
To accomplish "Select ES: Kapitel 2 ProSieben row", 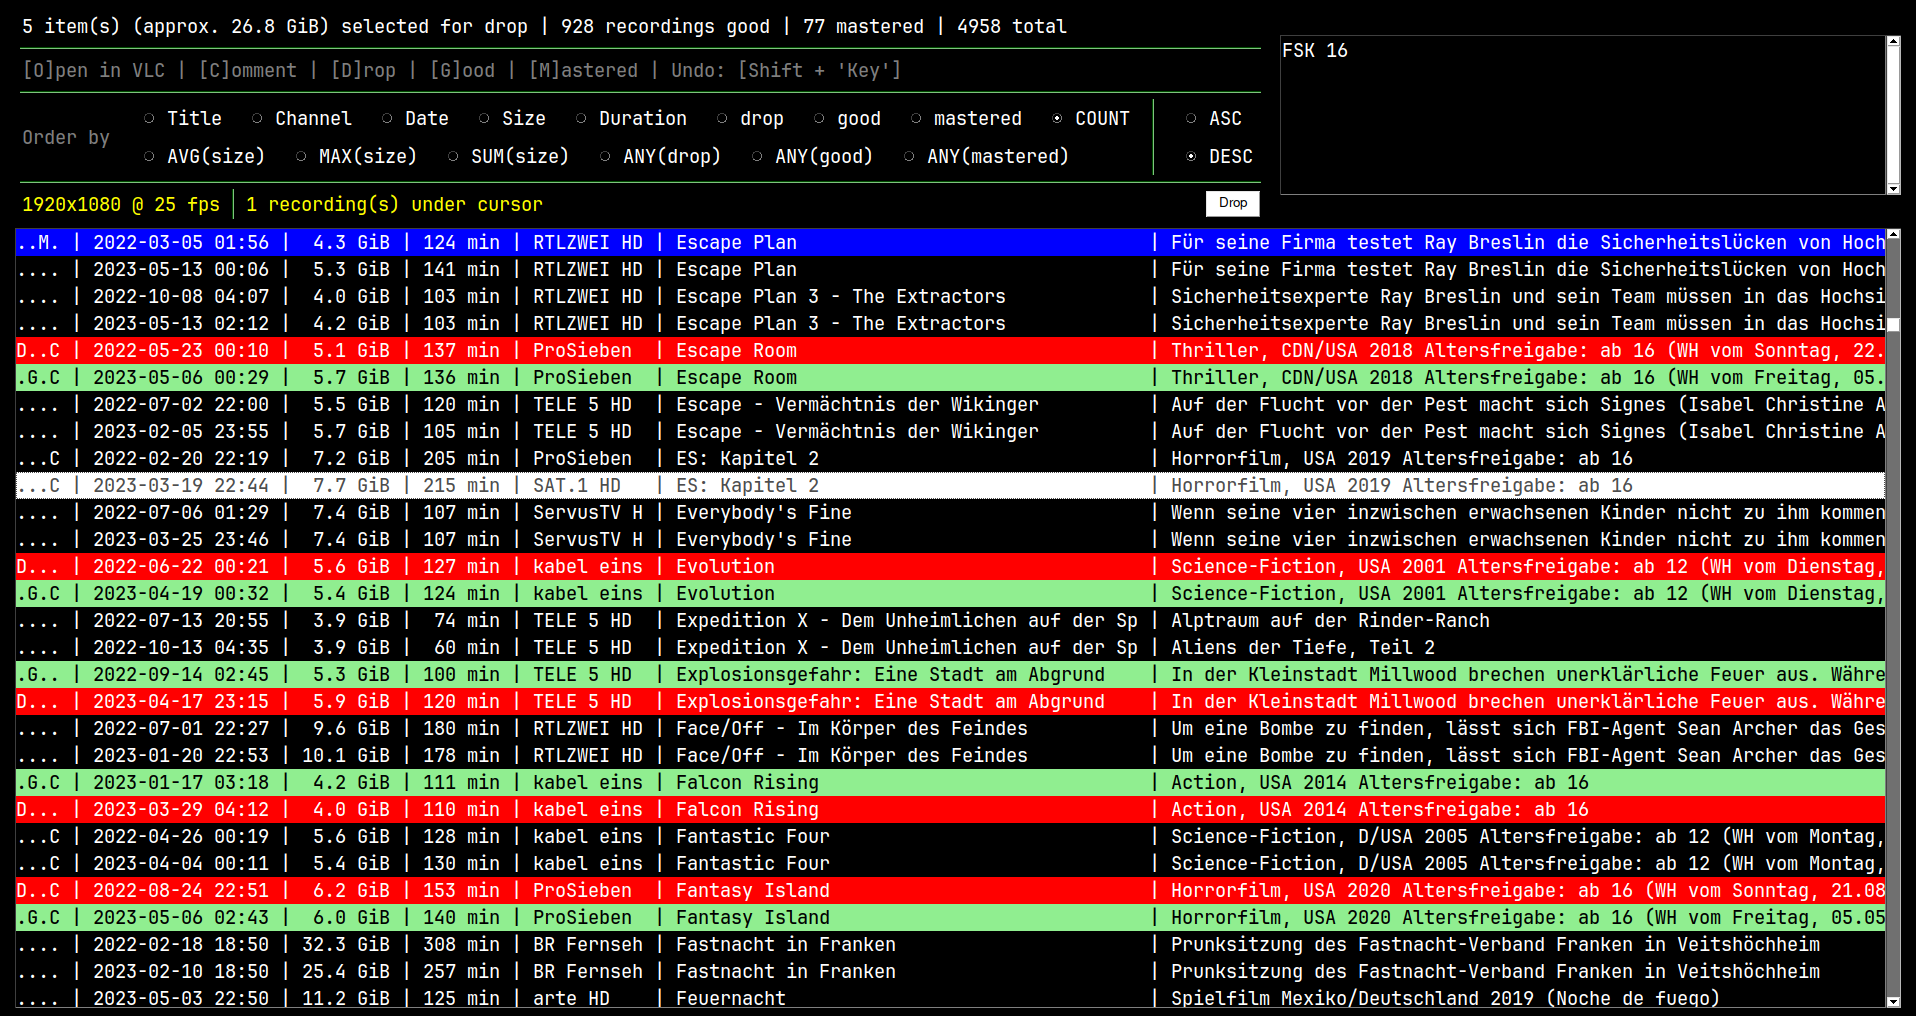I will pyautogui.click(x=950, y=458).
